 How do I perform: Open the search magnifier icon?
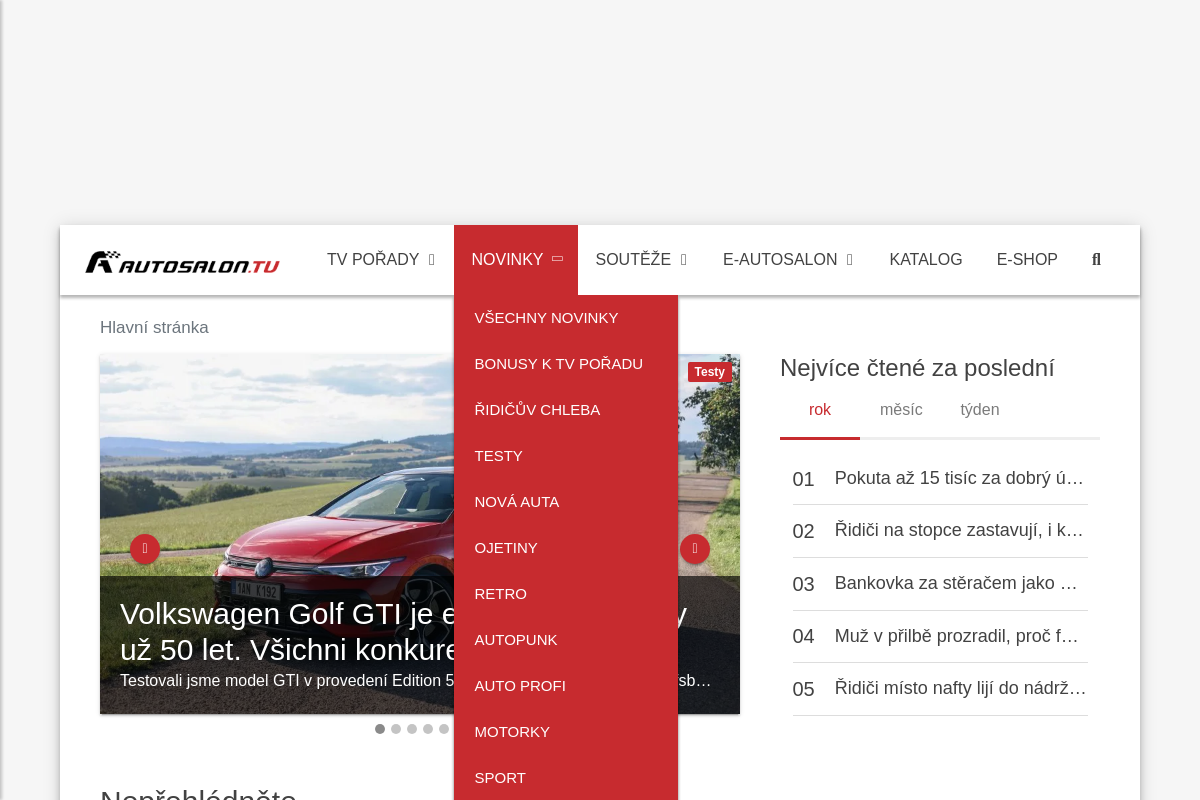click(1096, 260)
